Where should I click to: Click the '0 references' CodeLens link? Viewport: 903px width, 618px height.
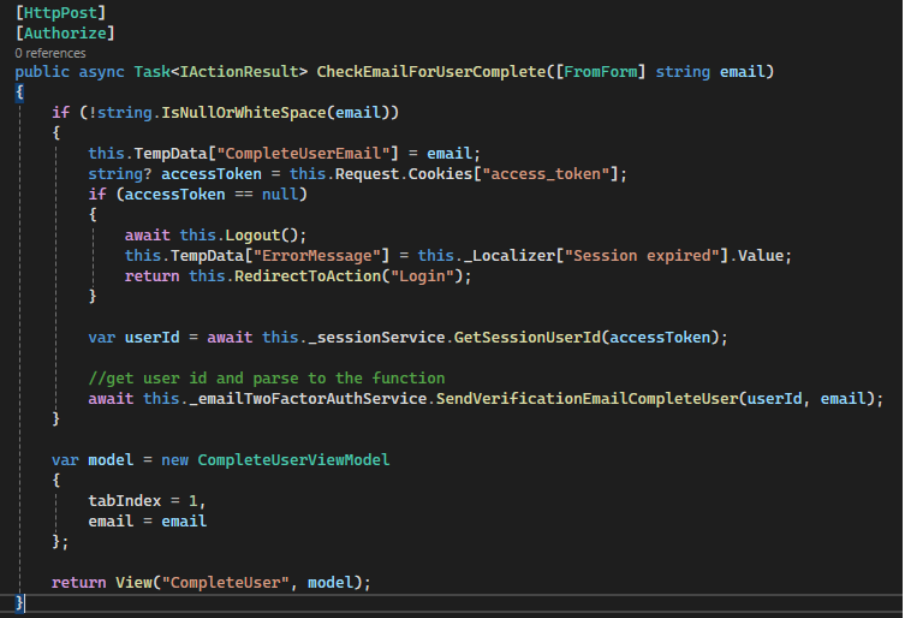point(50,53)
